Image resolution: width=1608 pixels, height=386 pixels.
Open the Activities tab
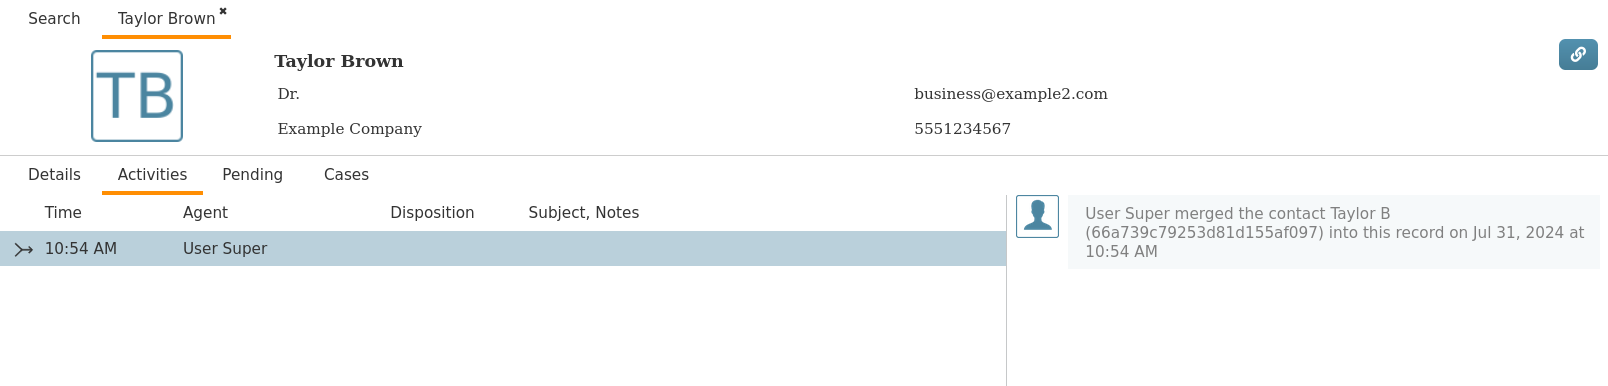click(152, 175)
